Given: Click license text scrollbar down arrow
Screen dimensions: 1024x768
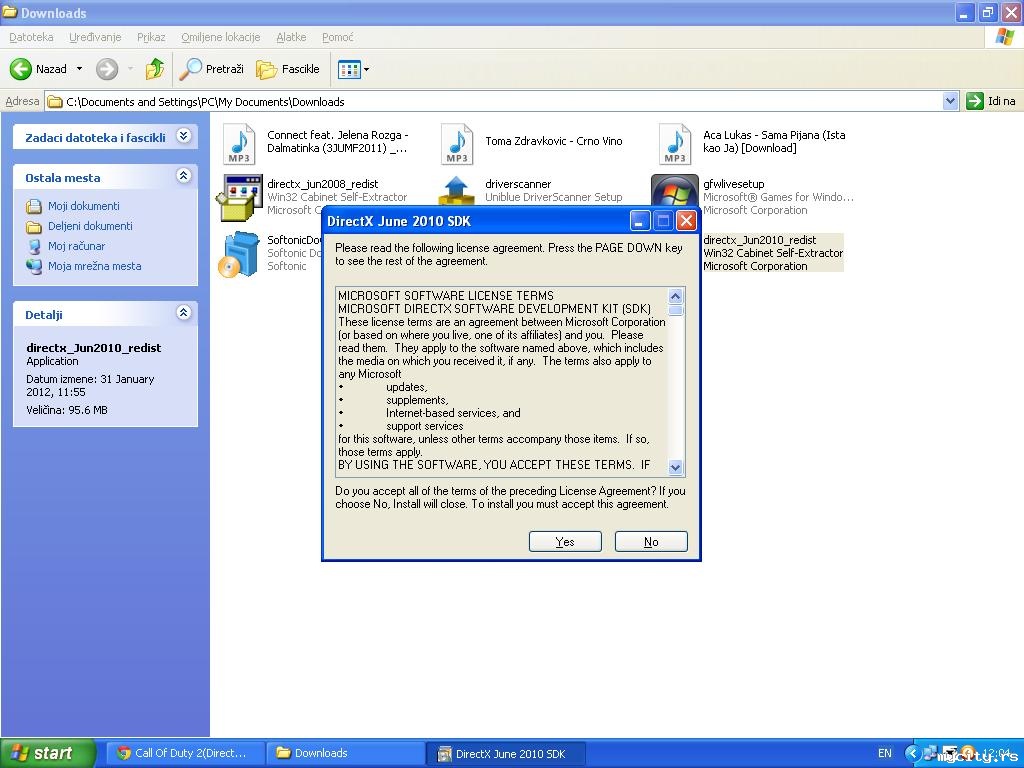Looking at the screenshot, I should pos(676,468).
